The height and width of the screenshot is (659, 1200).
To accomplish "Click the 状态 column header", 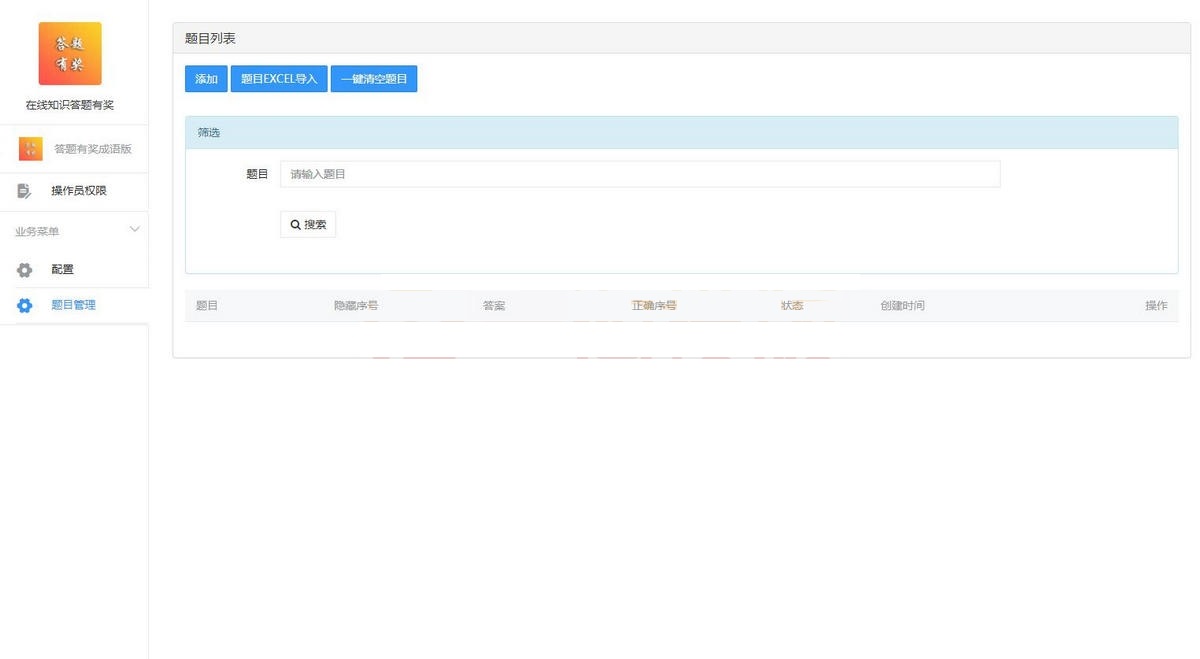I will pos(792,305).
